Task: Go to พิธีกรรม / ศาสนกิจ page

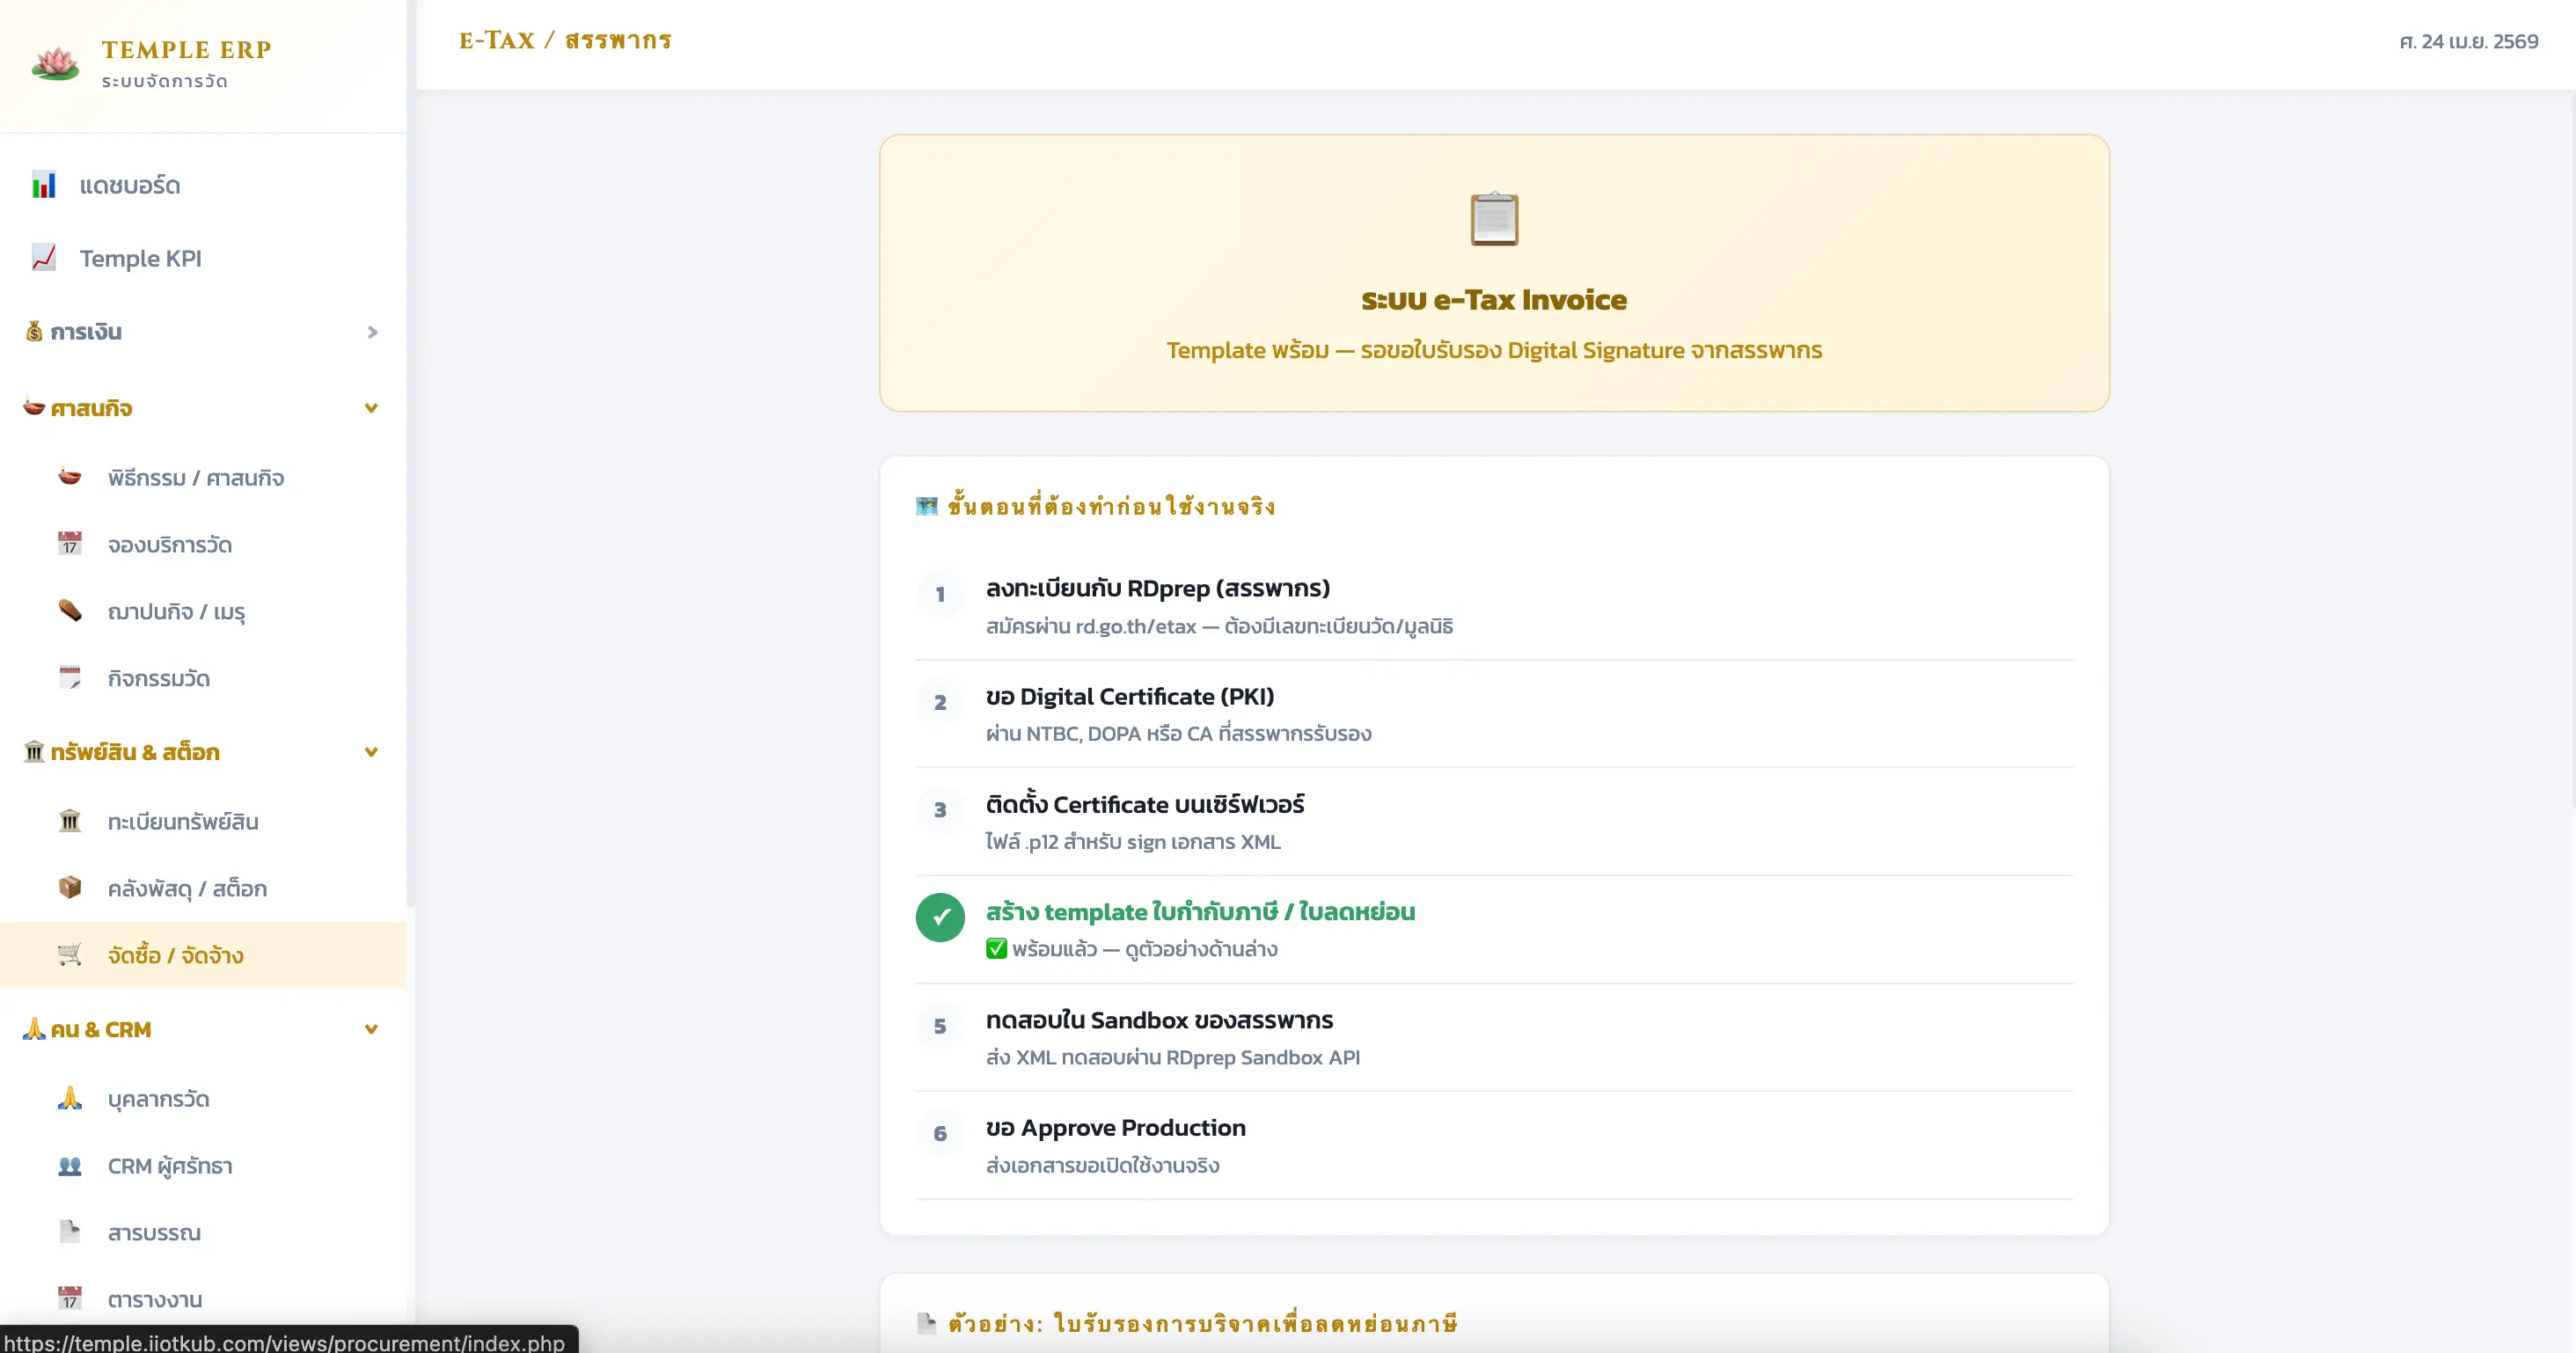Action: pos(203,478)
